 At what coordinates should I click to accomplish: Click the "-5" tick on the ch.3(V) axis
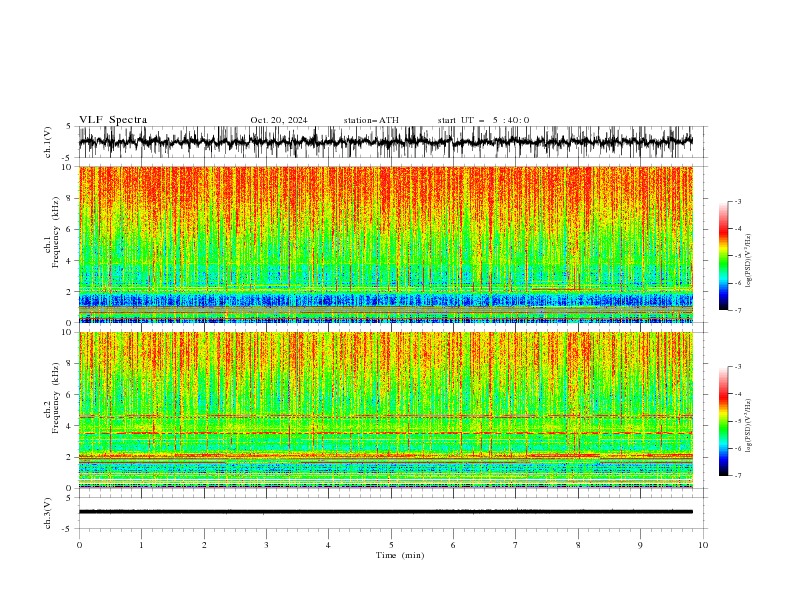[x=68, y=529]
